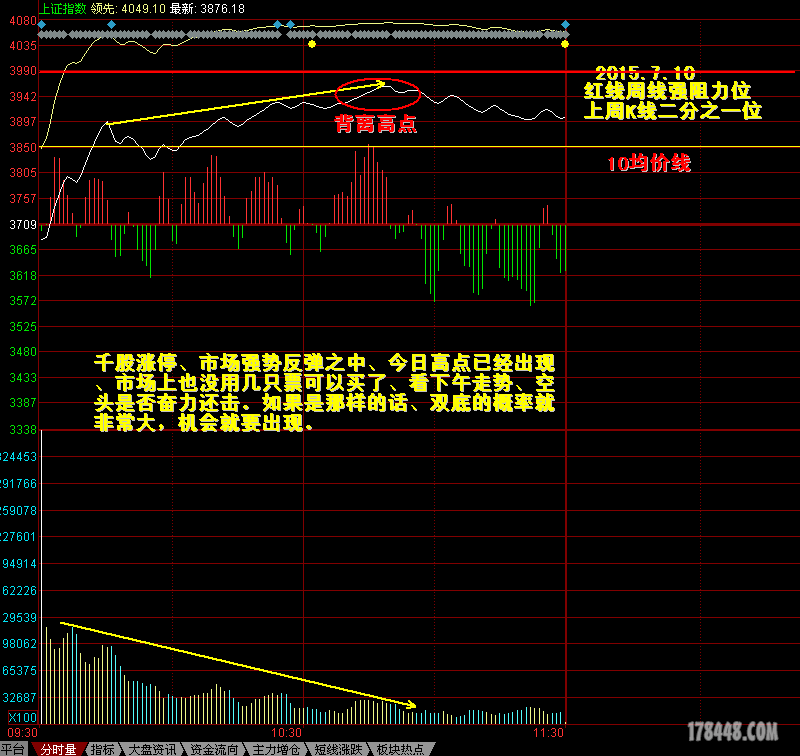
Task: Click the 4035 price axis label
Action: tap(23, 46)
